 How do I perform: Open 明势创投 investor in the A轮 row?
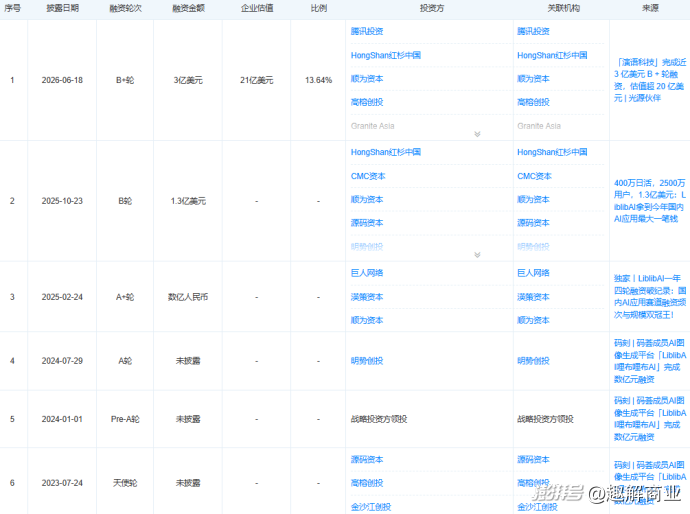(367, 361)
